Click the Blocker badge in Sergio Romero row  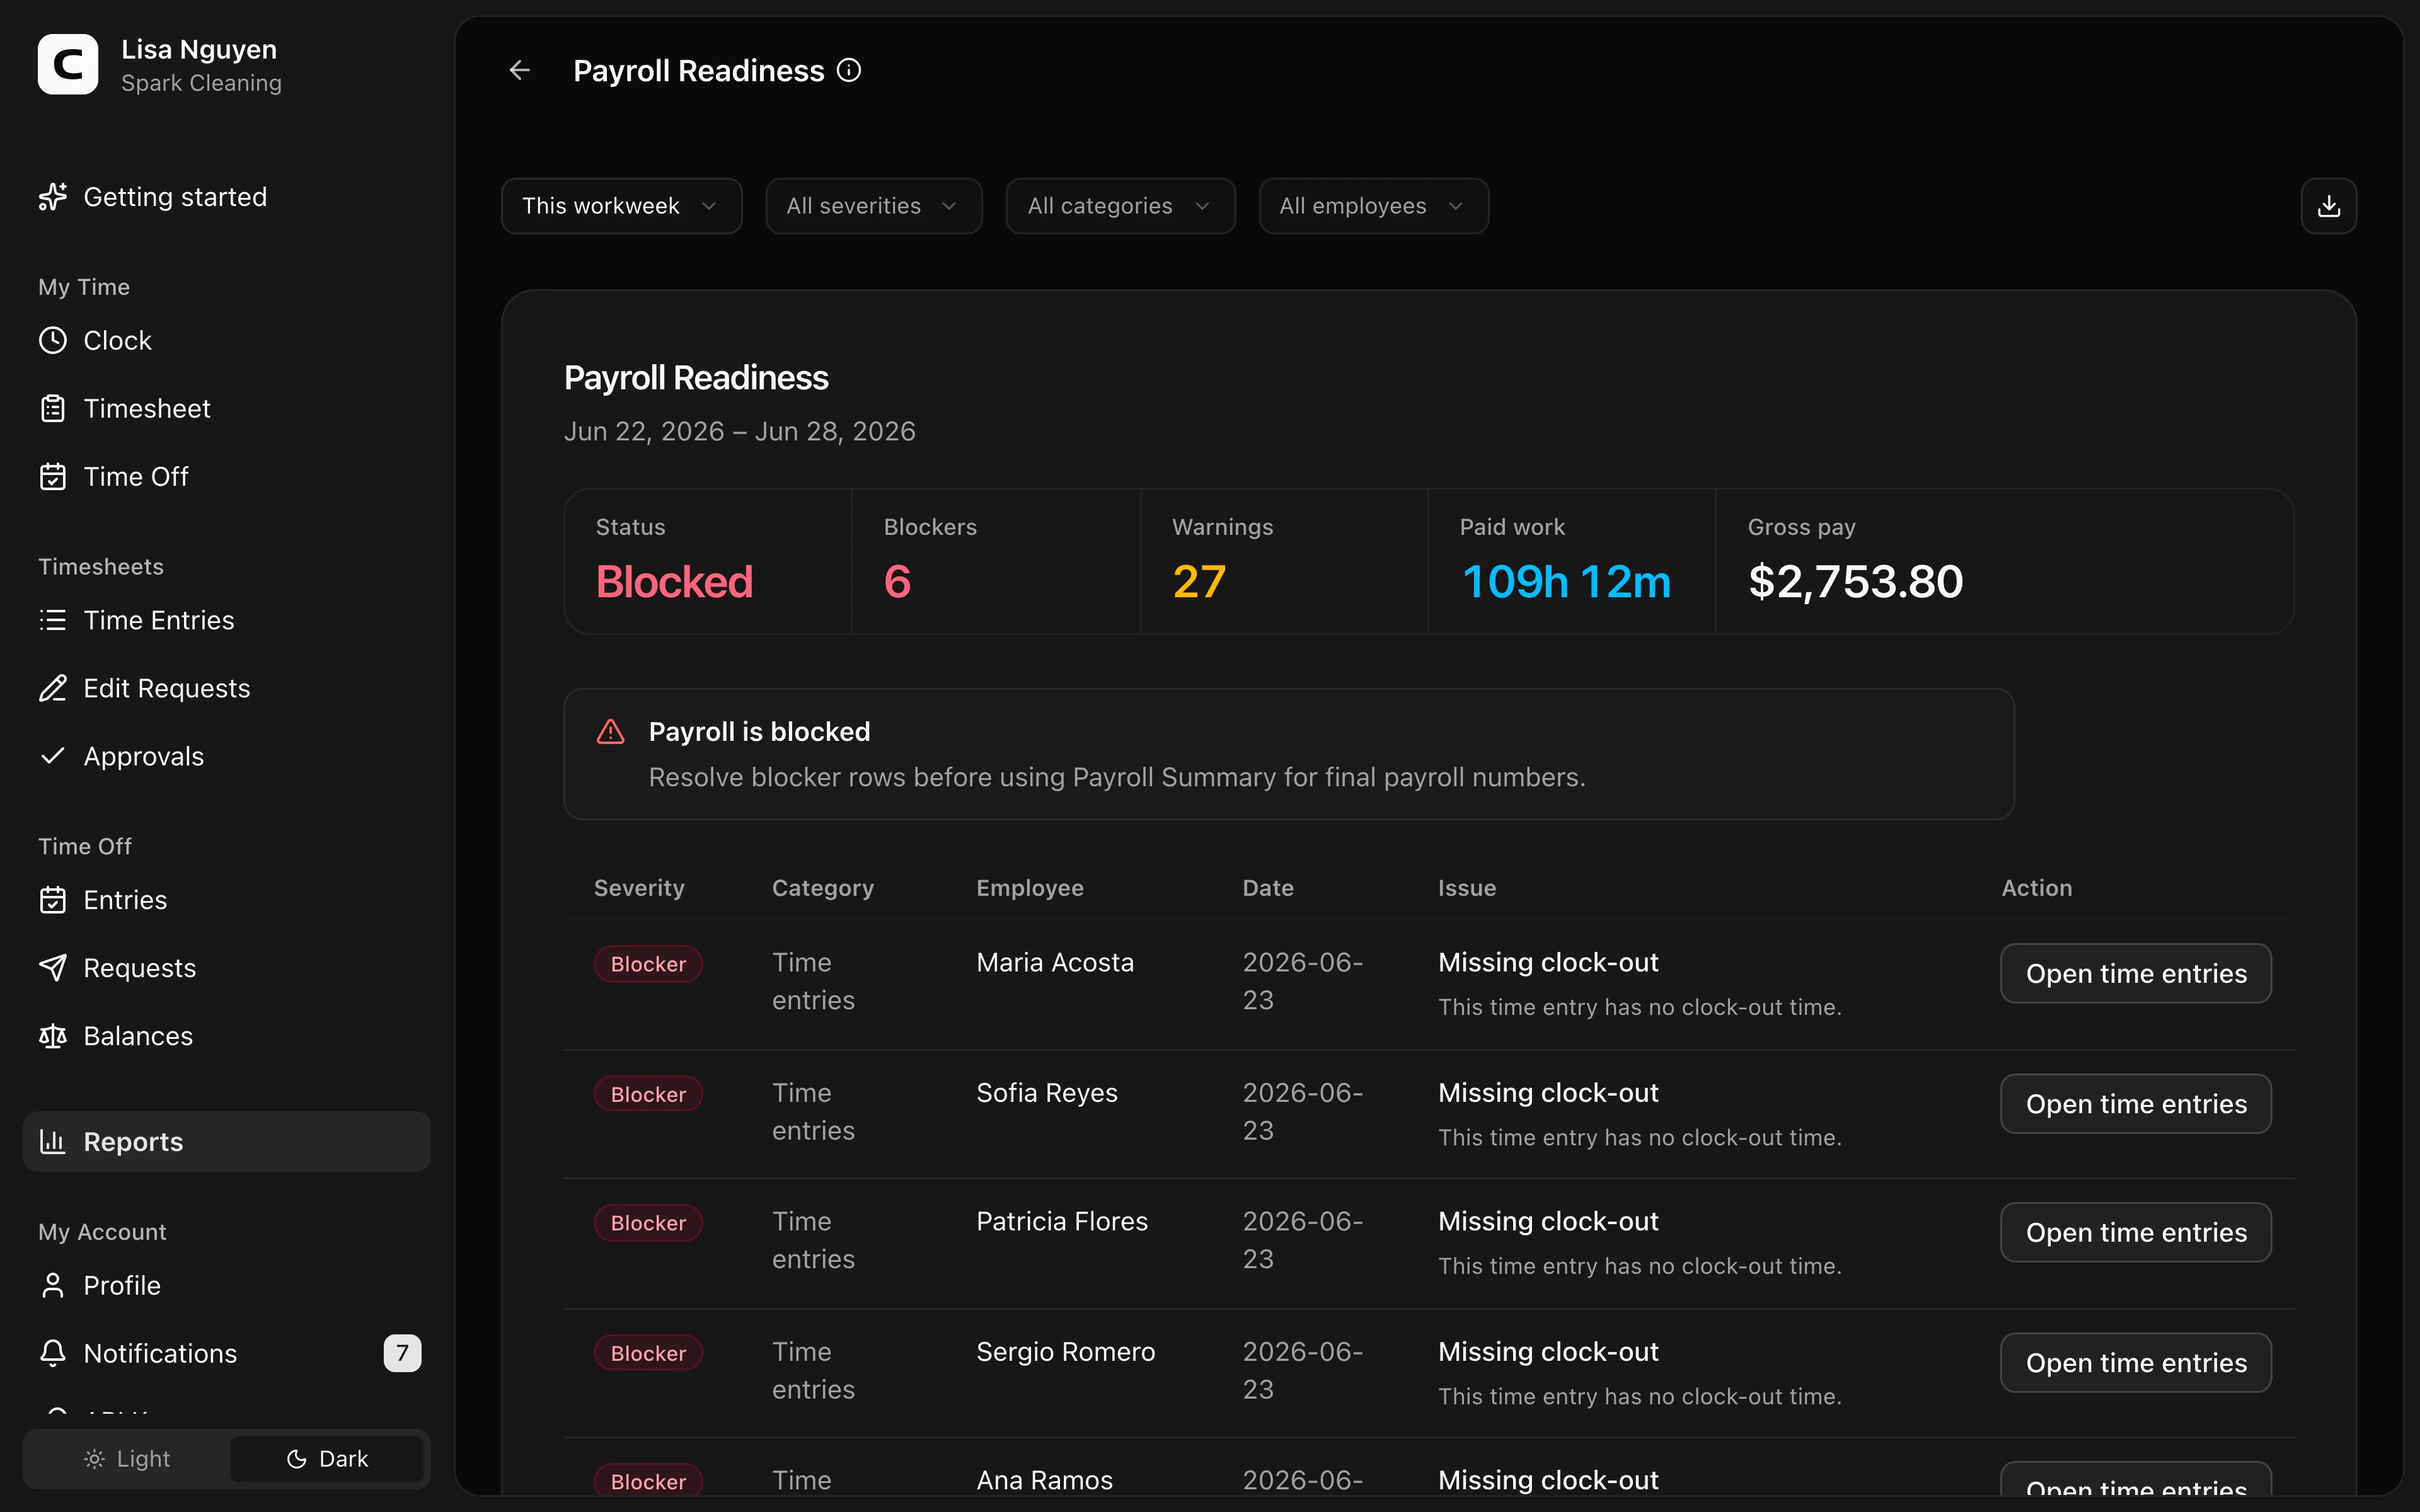648,1353
